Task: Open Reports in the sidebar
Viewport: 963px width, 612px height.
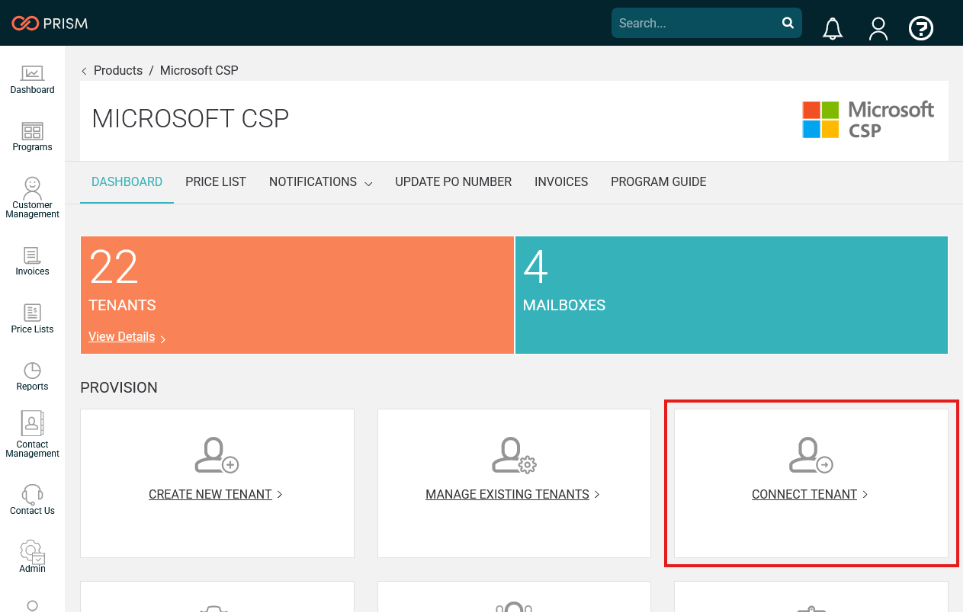Action: [x=32, y=377]
